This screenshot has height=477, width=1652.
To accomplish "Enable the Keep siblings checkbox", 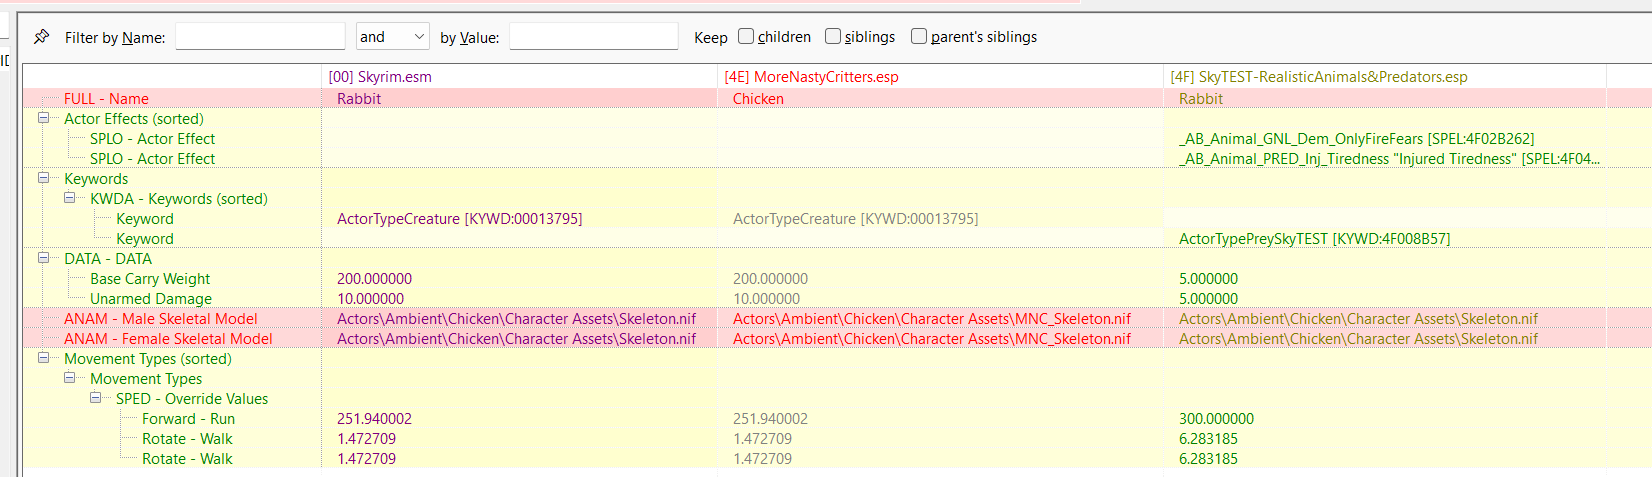I will (833, 36).
